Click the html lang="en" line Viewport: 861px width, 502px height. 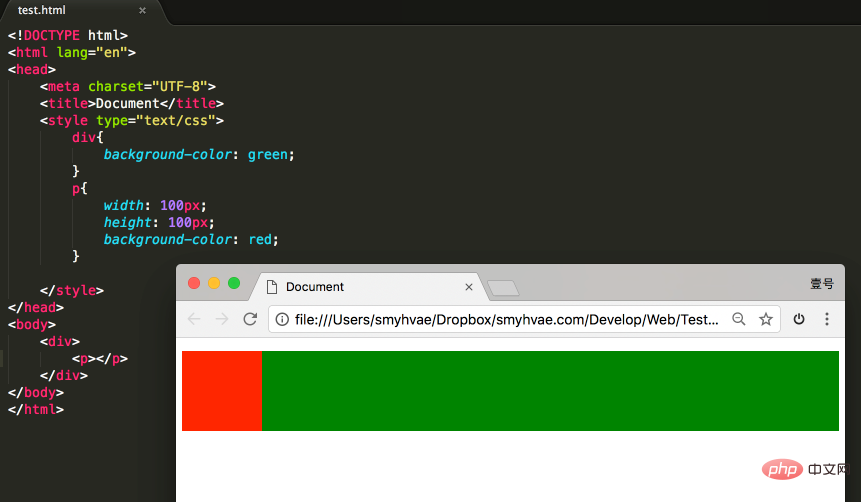coord(71,52)
